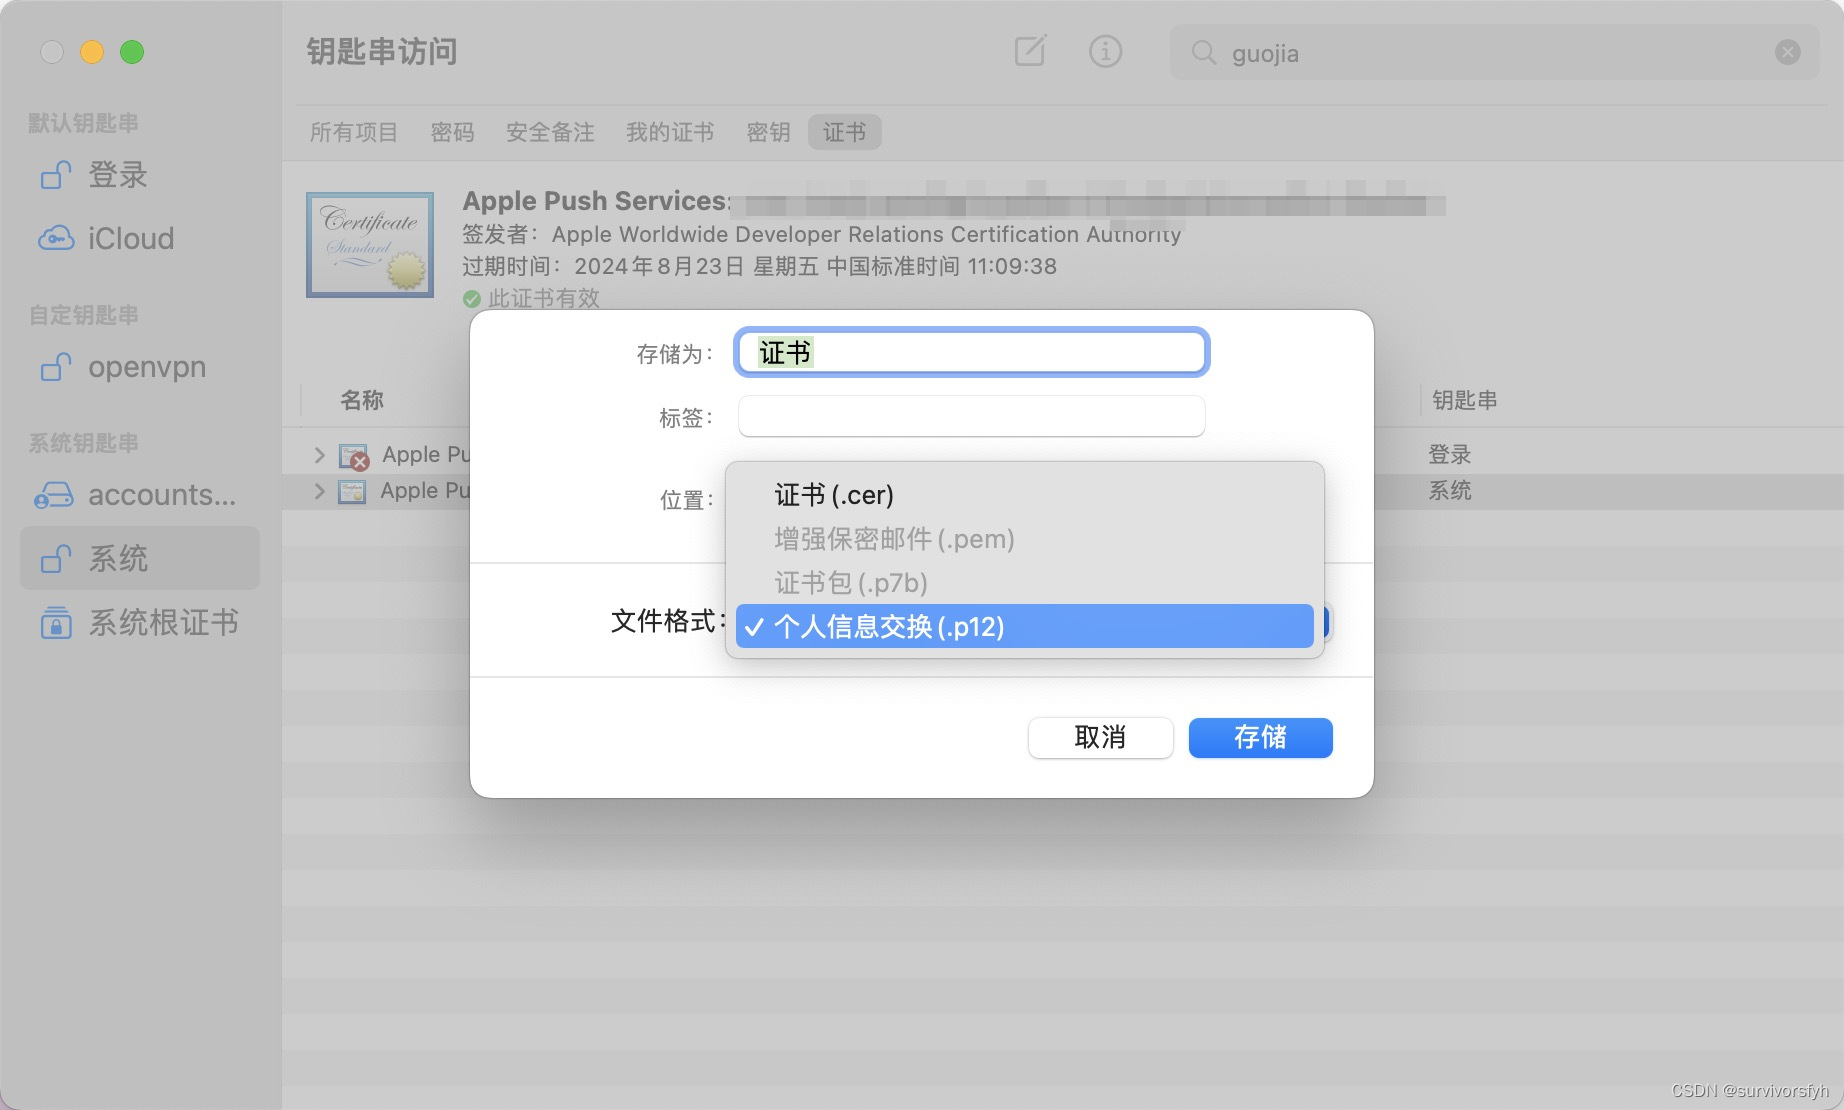Clear the search field with the x icon
Viewport: 1844px width, 1110px height.
[x=1788, y=52]
